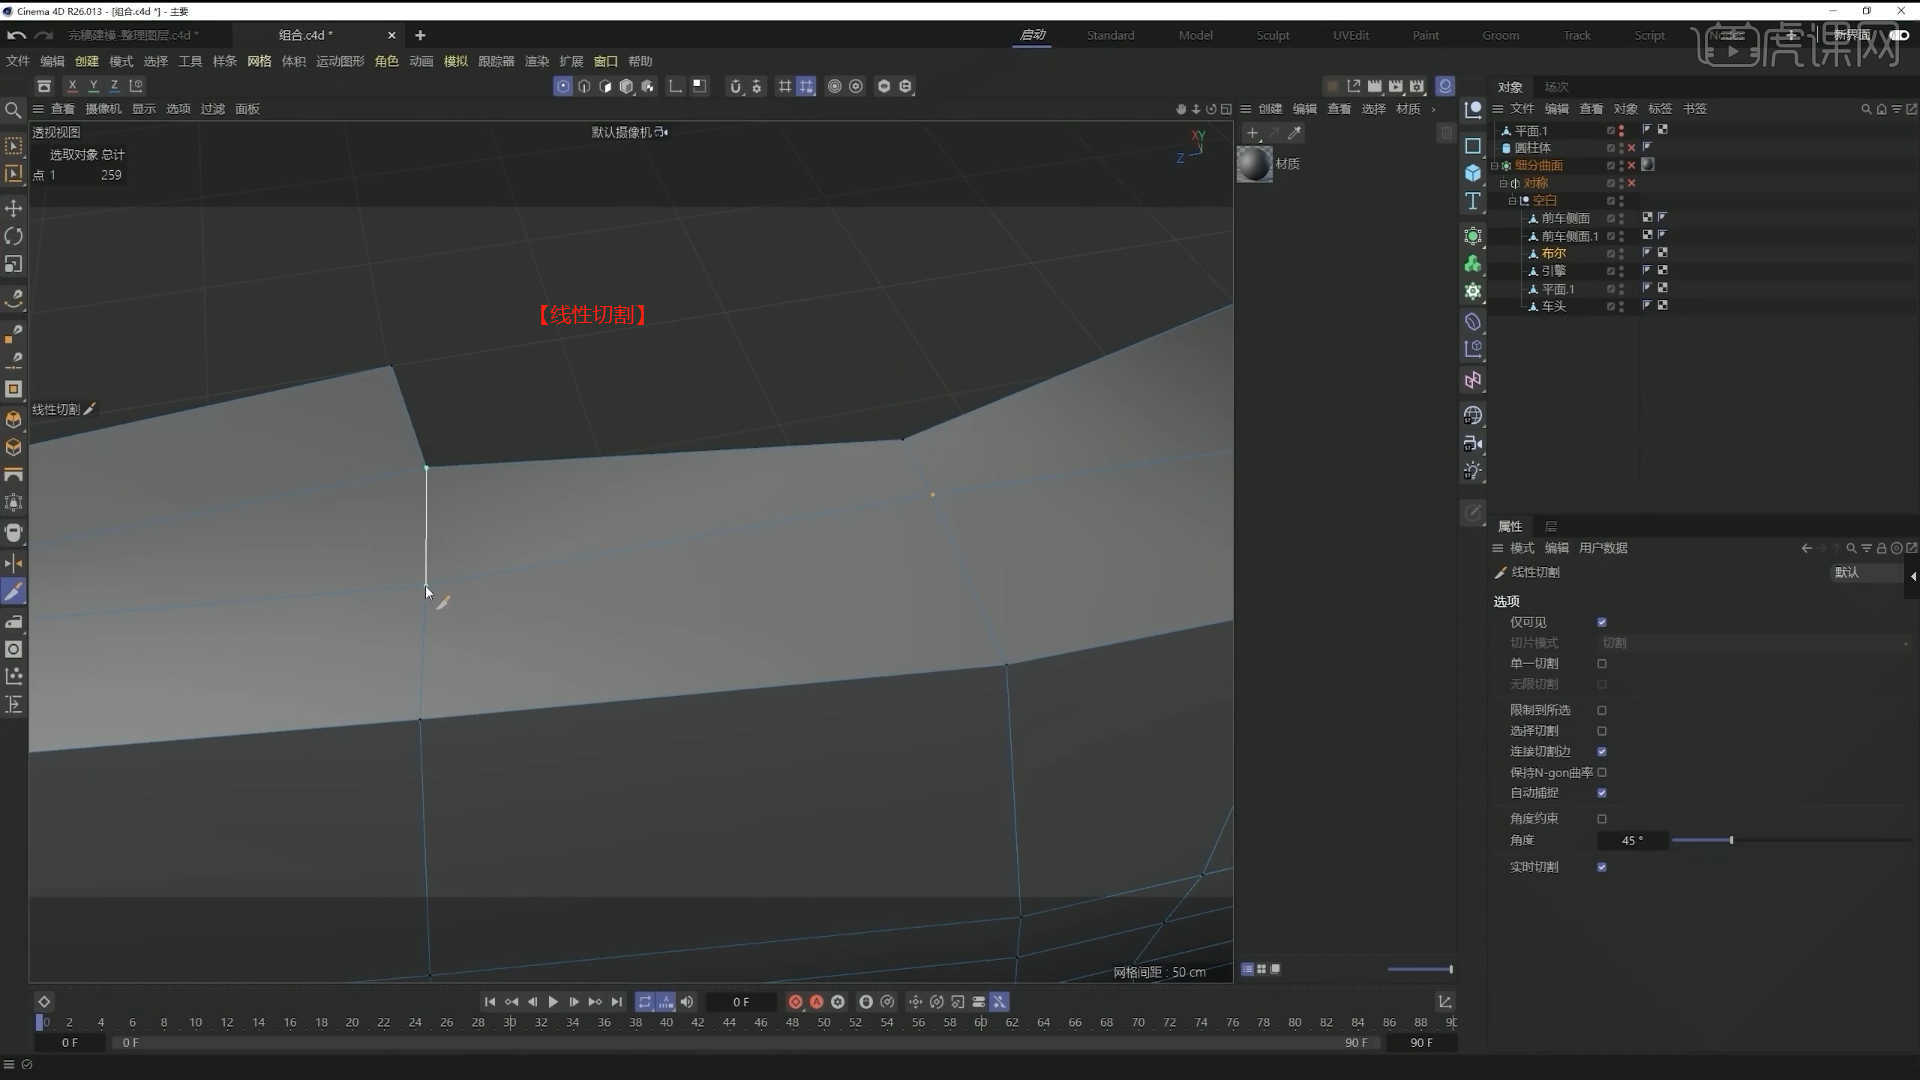
Task: Select the Scale tool in left toolbar
Action: coord(14,264)
